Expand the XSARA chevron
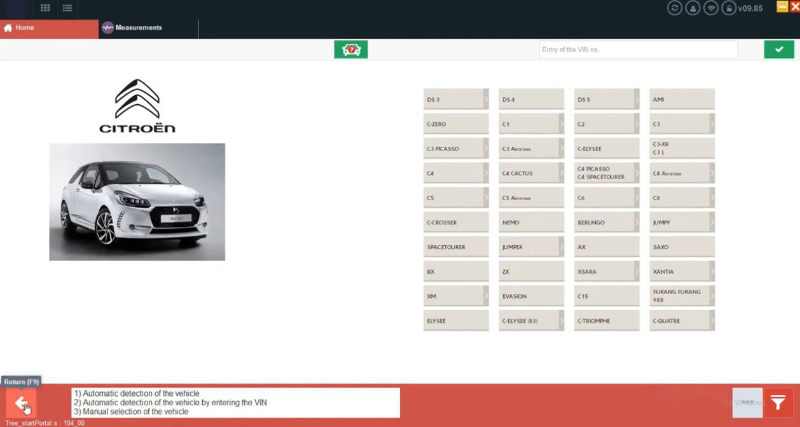 (x=637, y=271)
